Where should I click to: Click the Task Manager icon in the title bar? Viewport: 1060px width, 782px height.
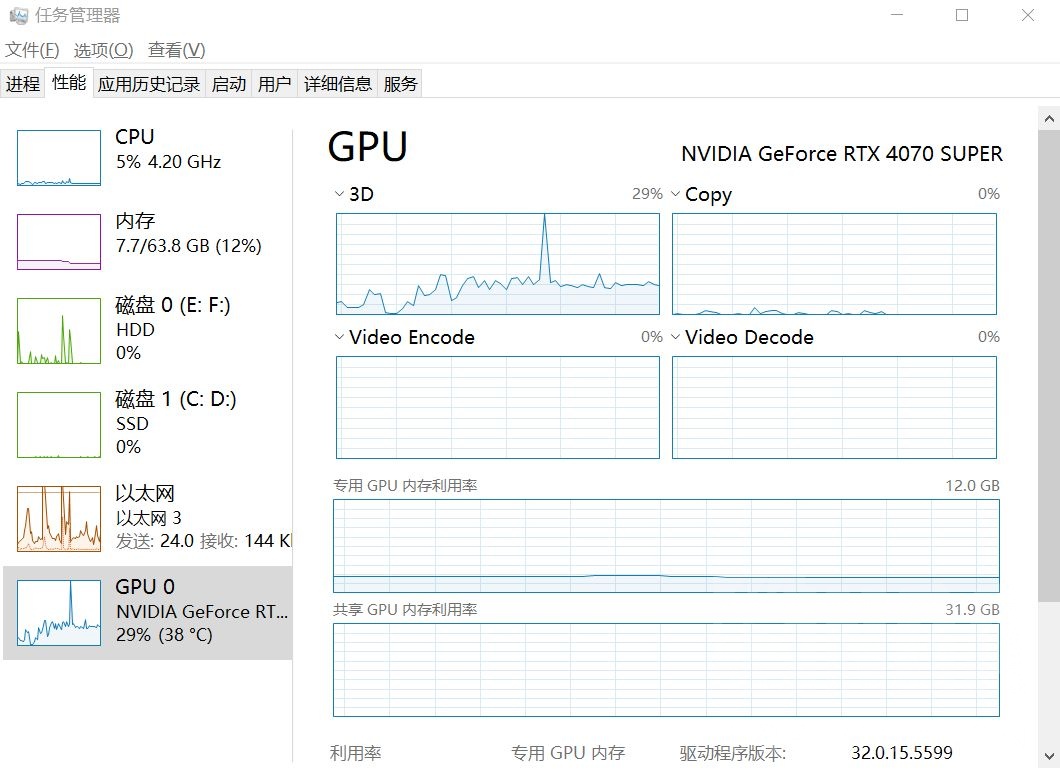18,15
